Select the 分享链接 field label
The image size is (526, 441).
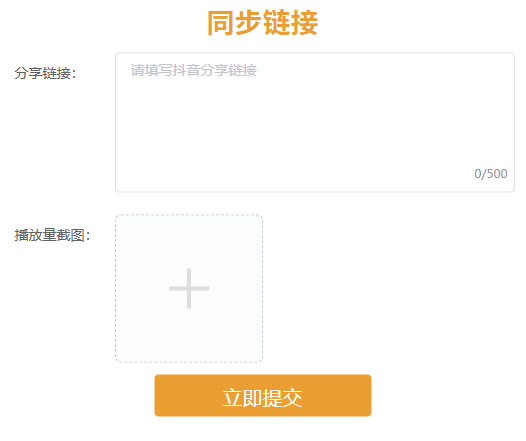[45, 73]
